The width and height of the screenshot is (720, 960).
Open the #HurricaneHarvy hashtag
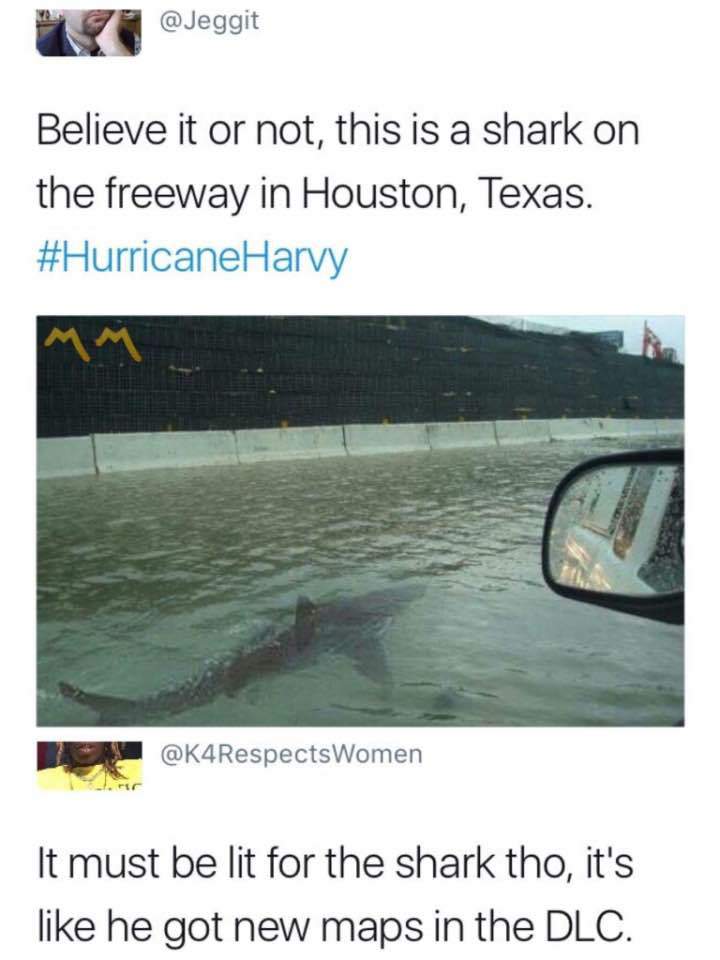pyautogui.click(x=192, y=258)
